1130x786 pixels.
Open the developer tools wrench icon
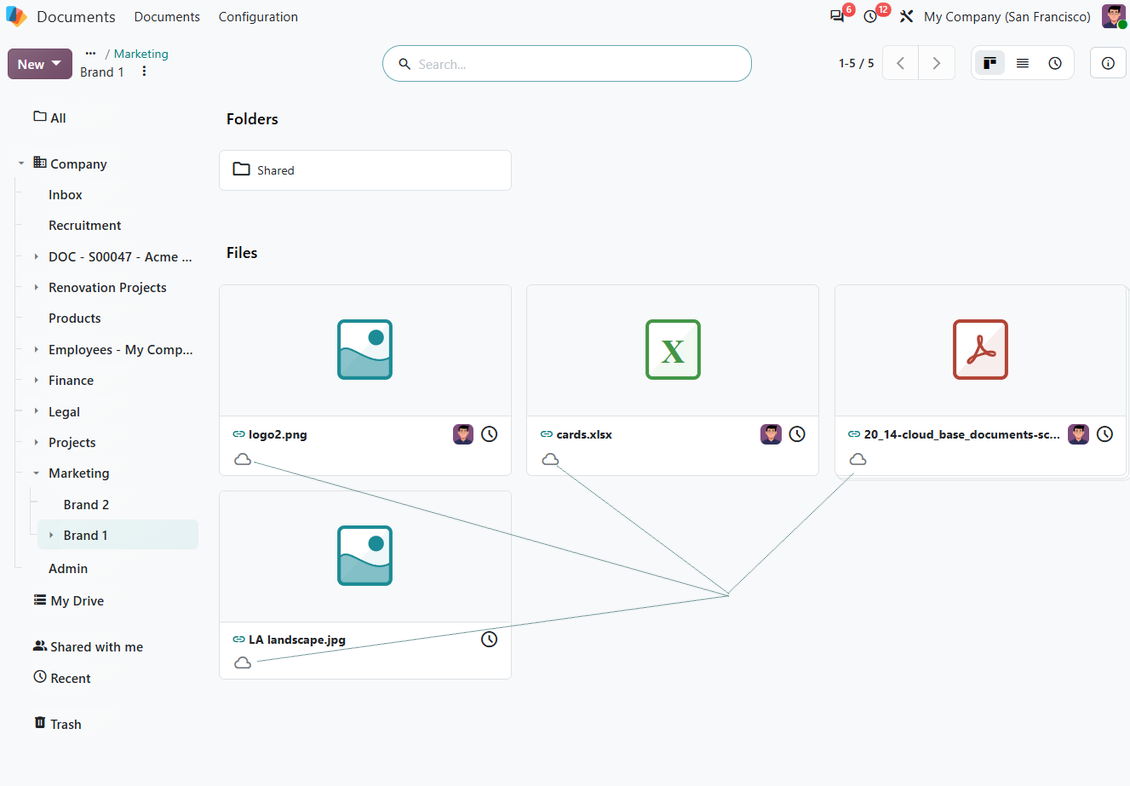click(907, 17)
